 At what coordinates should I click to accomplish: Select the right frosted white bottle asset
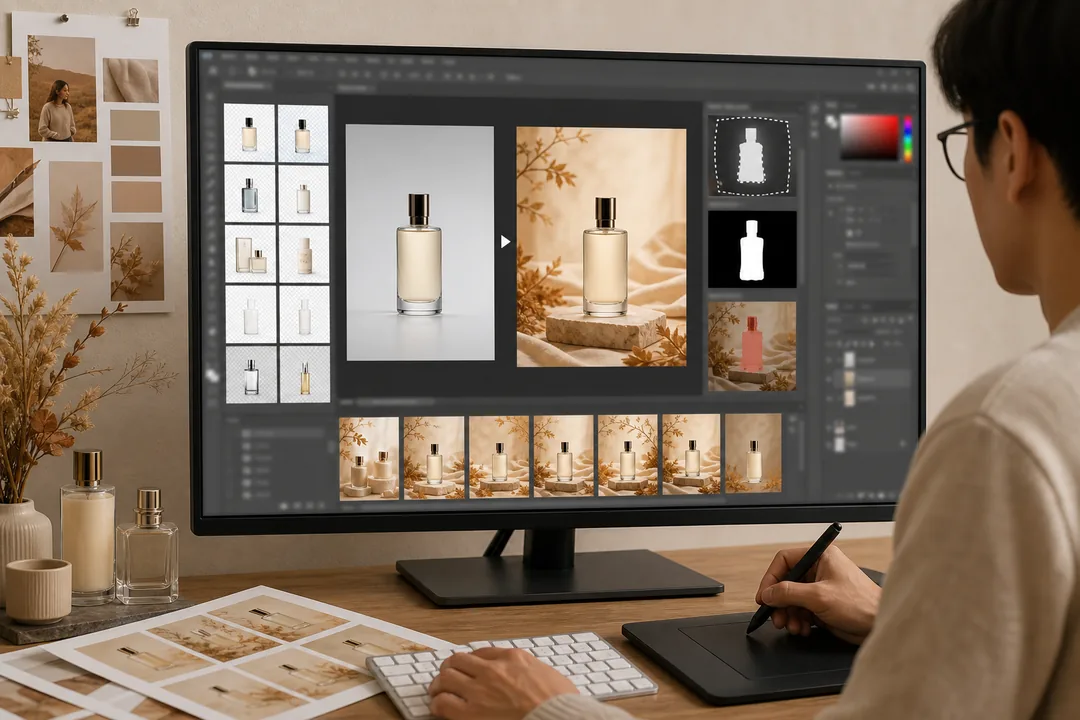pos(304,315)
